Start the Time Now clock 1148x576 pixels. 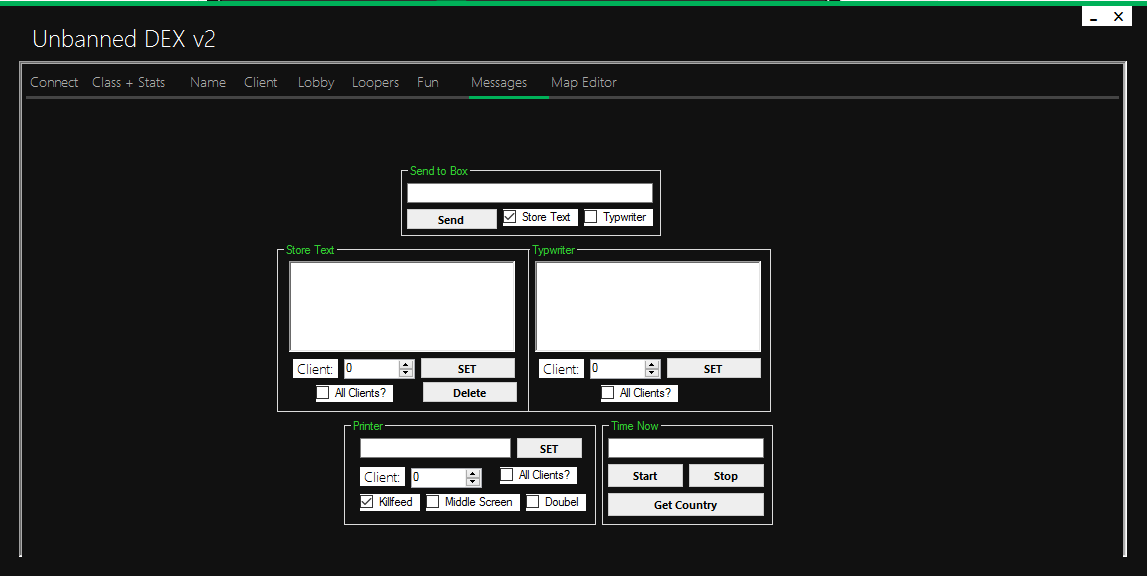tap(645, 475)
